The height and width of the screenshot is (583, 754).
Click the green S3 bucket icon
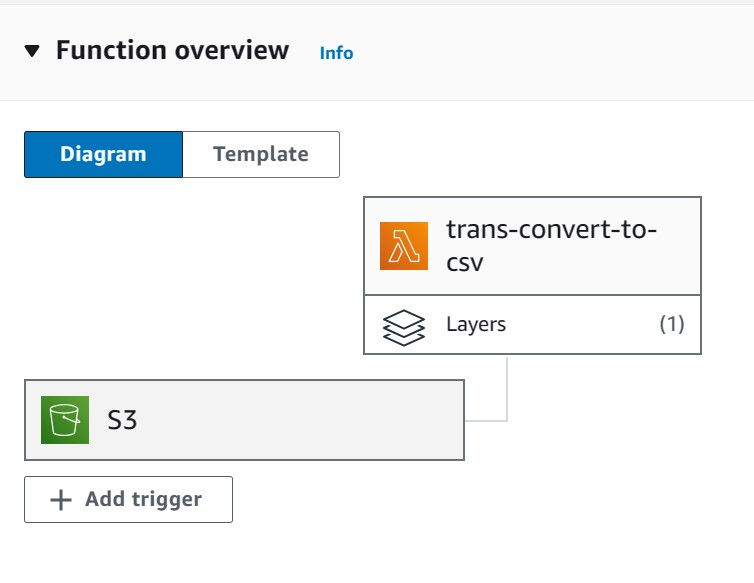coord(65,420)
